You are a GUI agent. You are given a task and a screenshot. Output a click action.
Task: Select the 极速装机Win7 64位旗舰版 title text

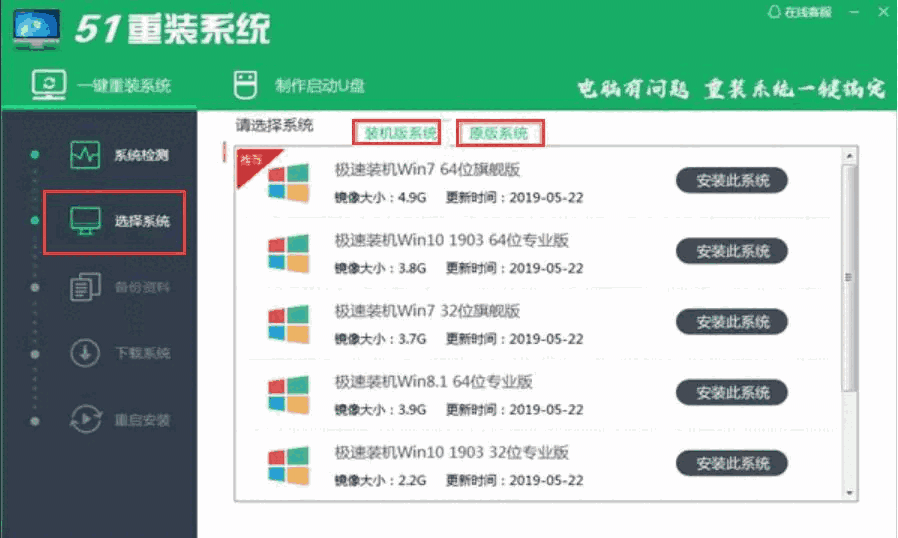427,170
